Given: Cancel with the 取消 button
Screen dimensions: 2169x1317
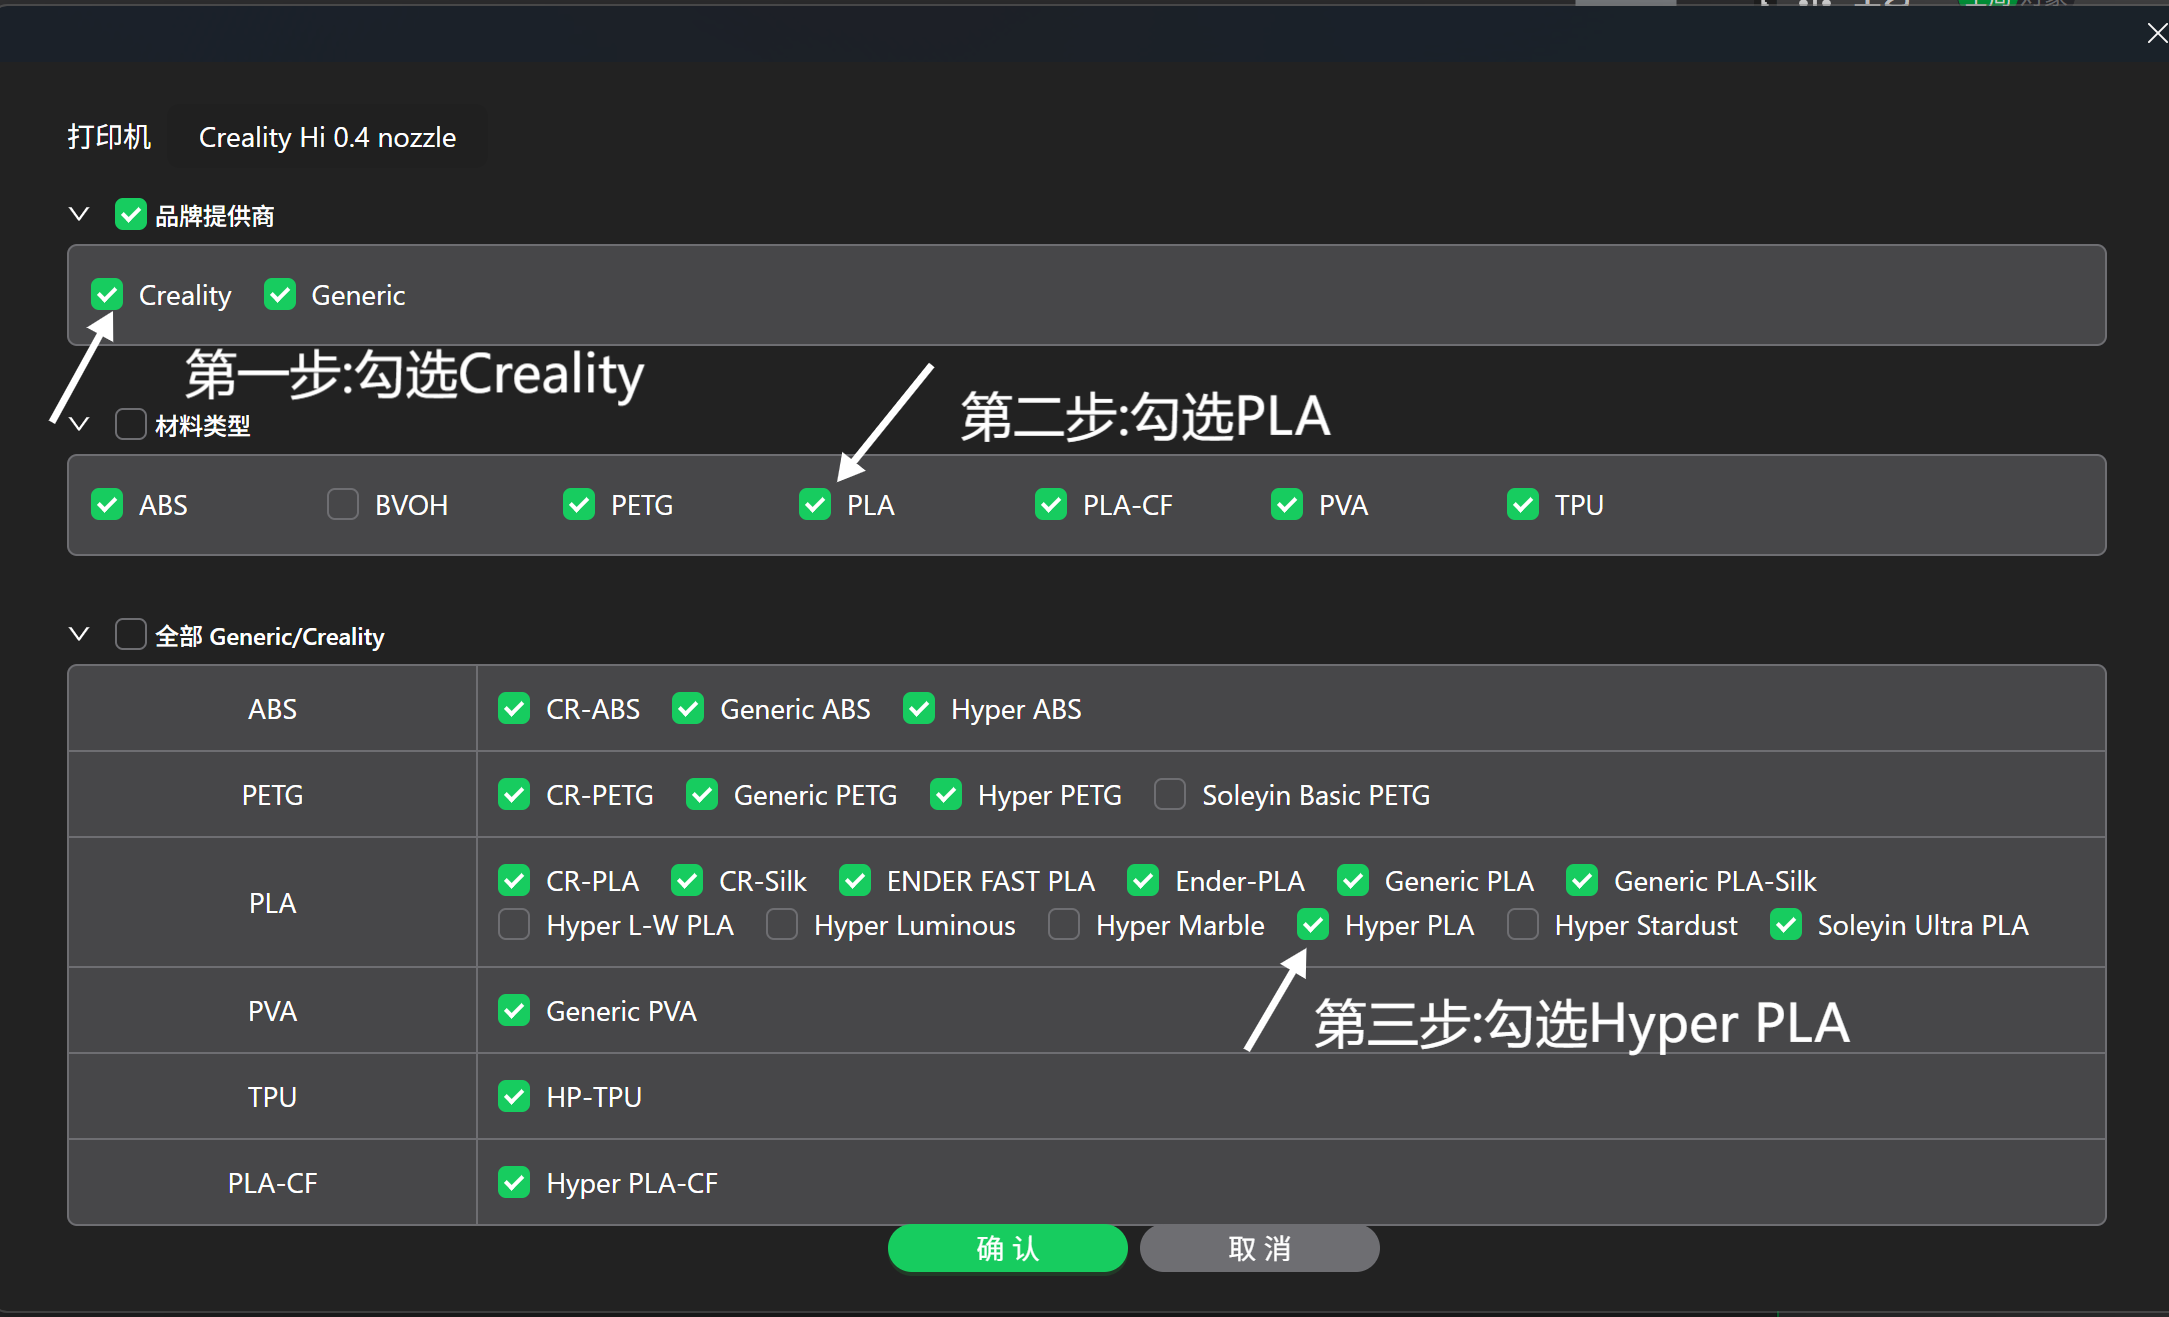Looking at the screenshot, I should coord(1260,1248).
